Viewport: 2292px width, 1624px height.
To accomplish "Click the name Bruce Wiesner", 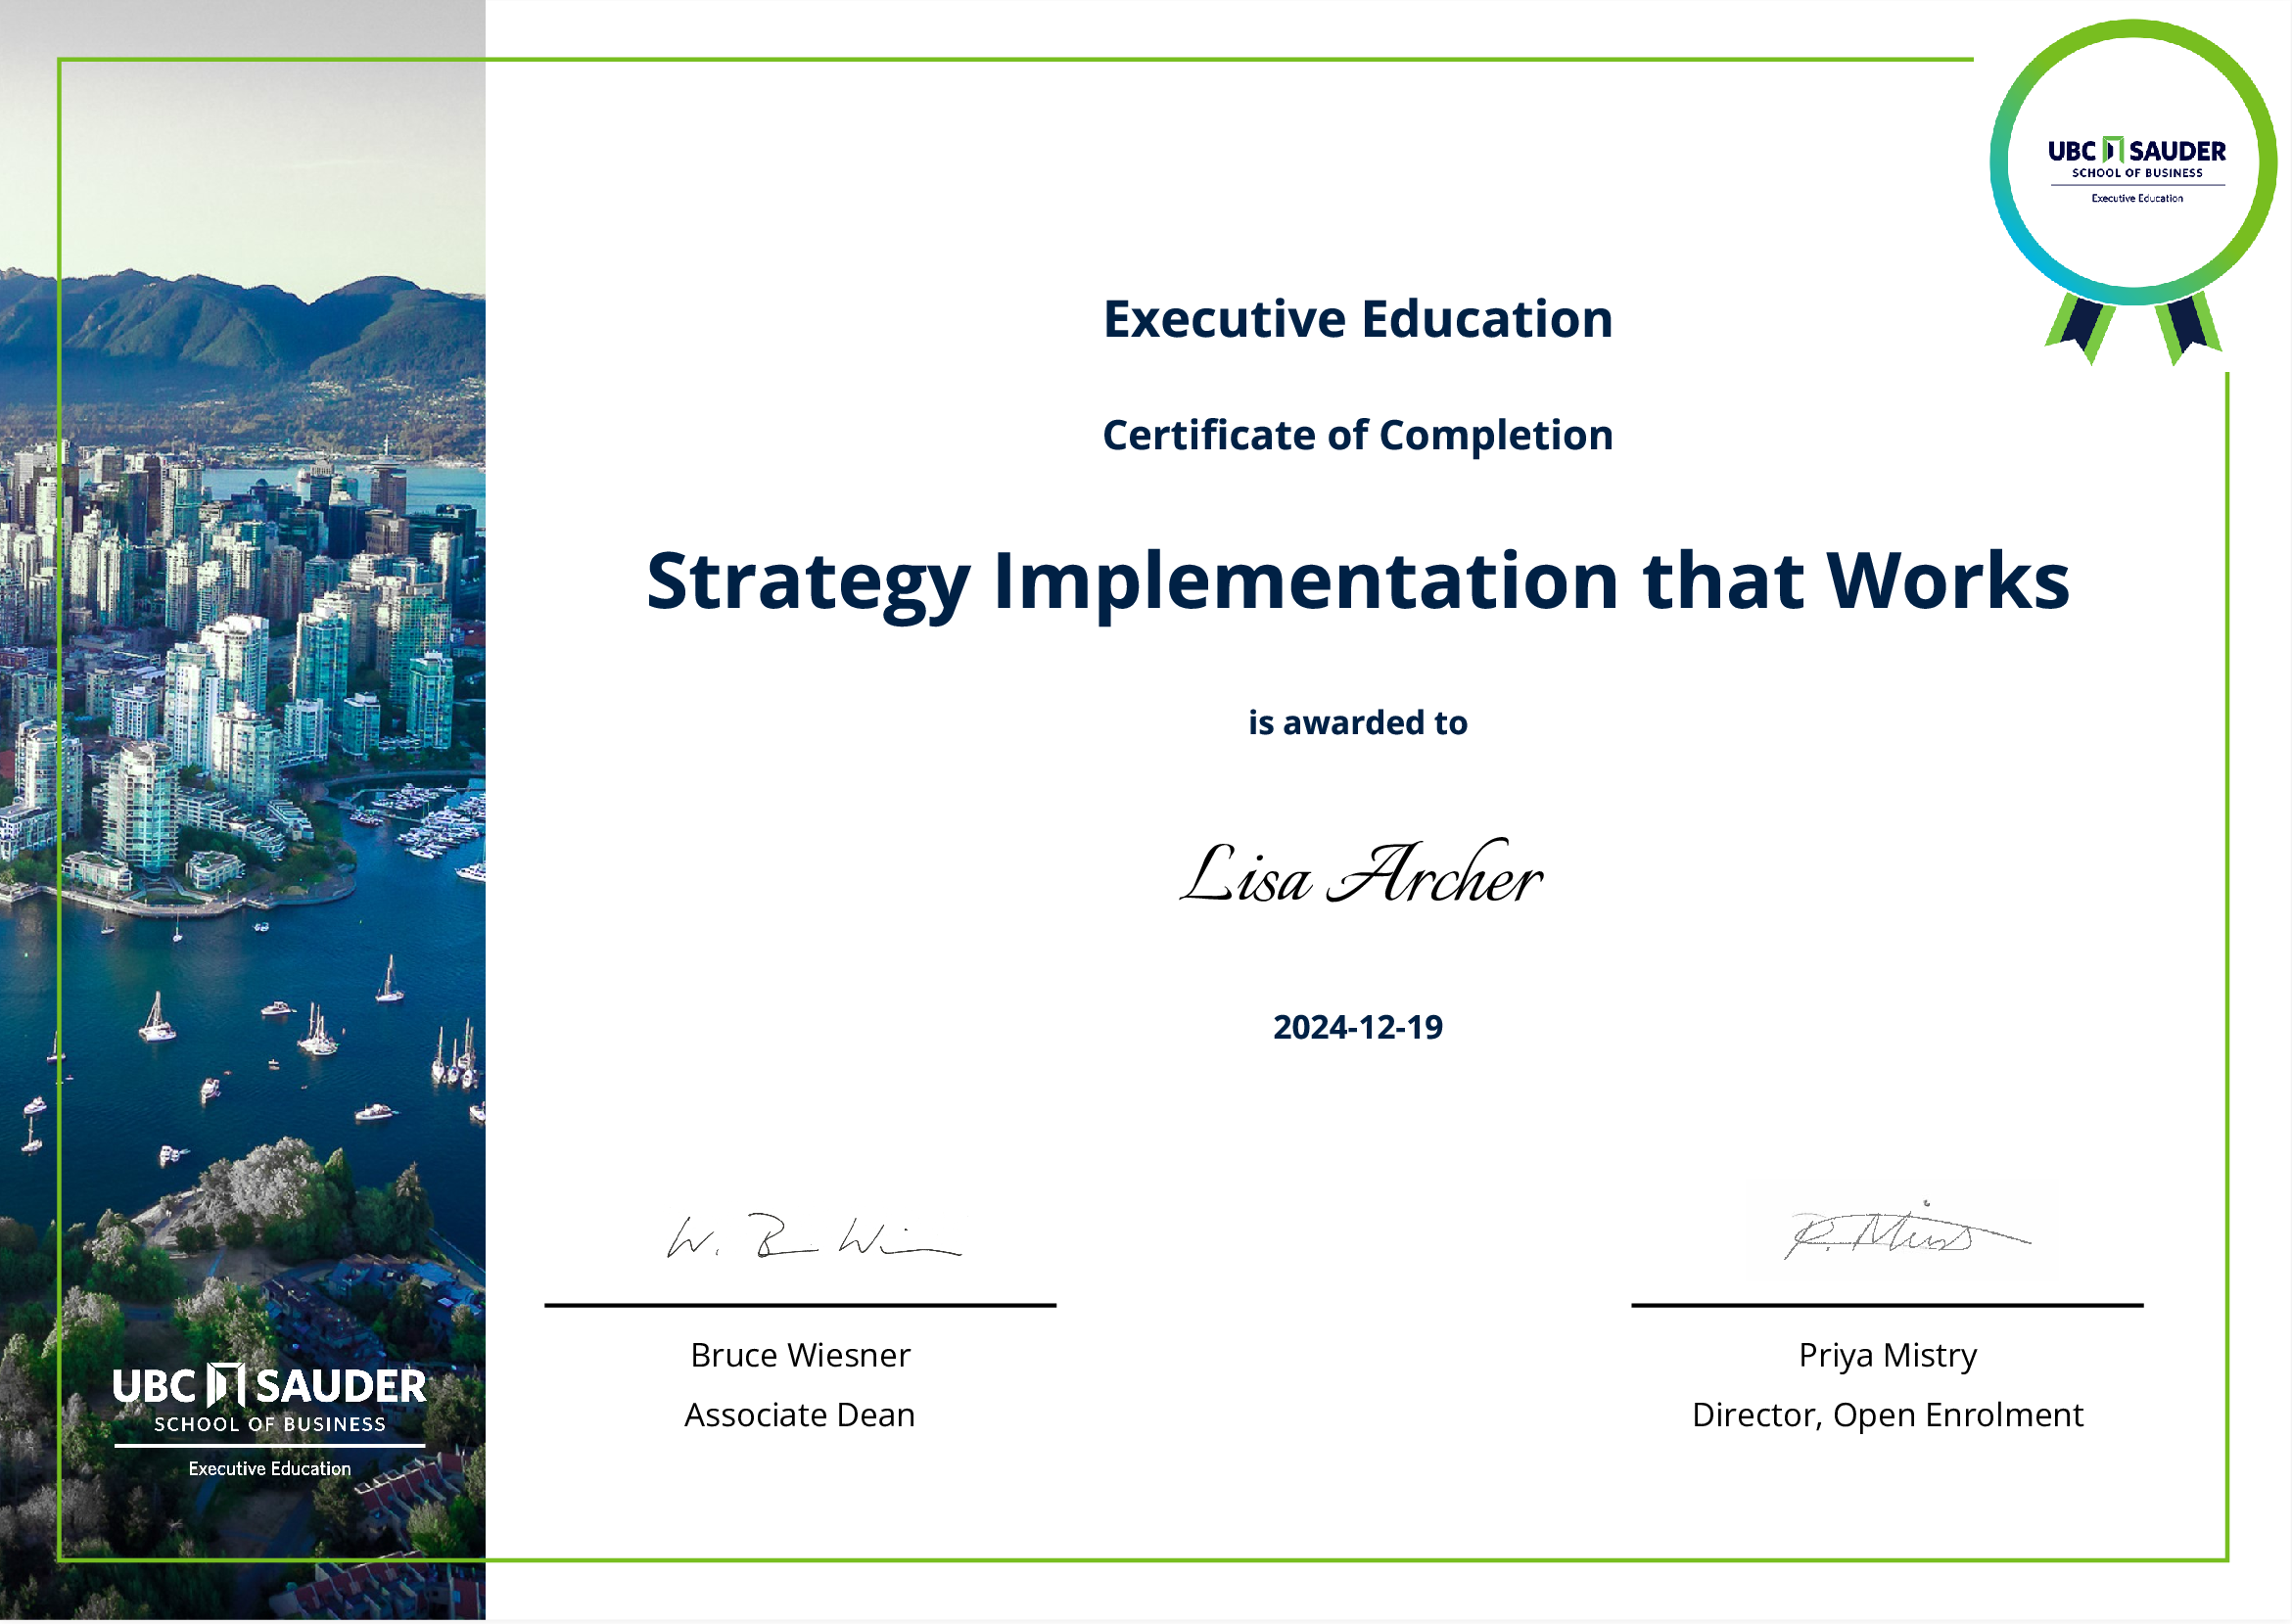I will pos(800,1355).
